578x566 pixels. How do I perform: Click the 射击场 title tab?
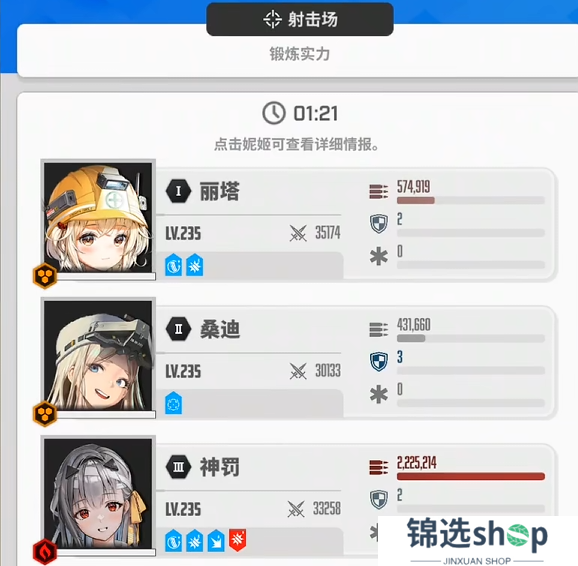click(x=300, y=19)
